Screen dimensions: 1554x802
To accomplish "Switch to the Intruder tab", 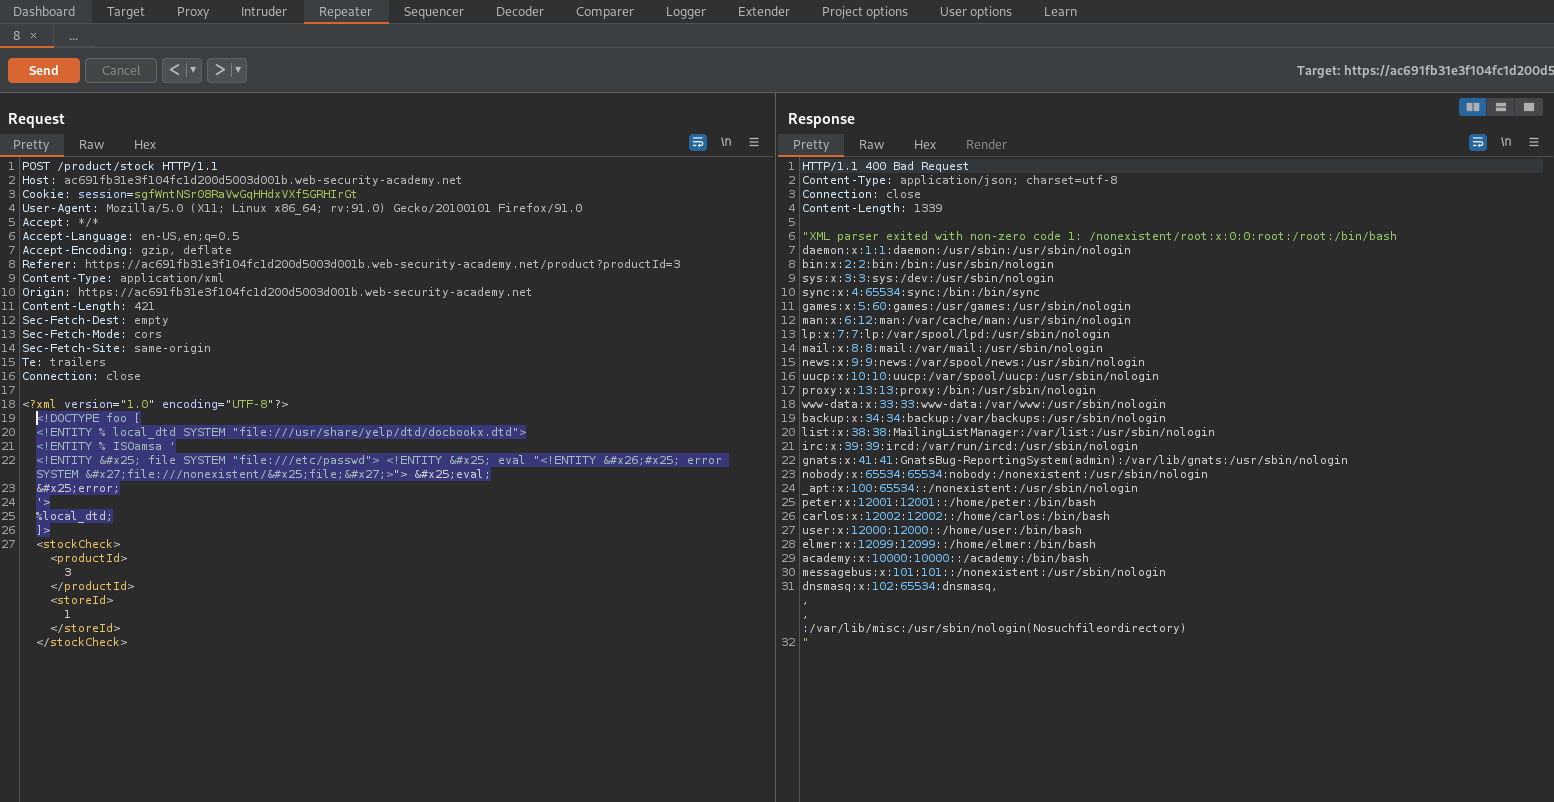I will [264, 11].
